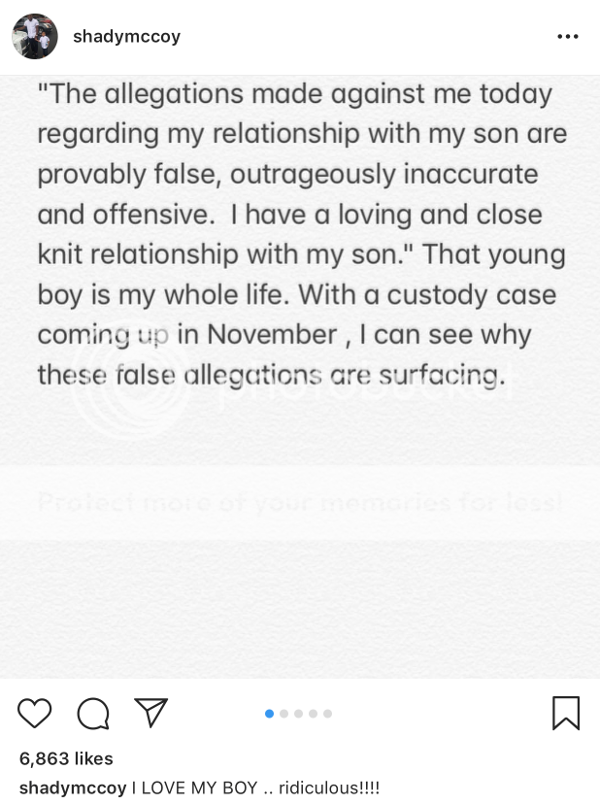The image size is (600, 804).
Task: Select the fifth carousel dot
Action: [327, 713]
